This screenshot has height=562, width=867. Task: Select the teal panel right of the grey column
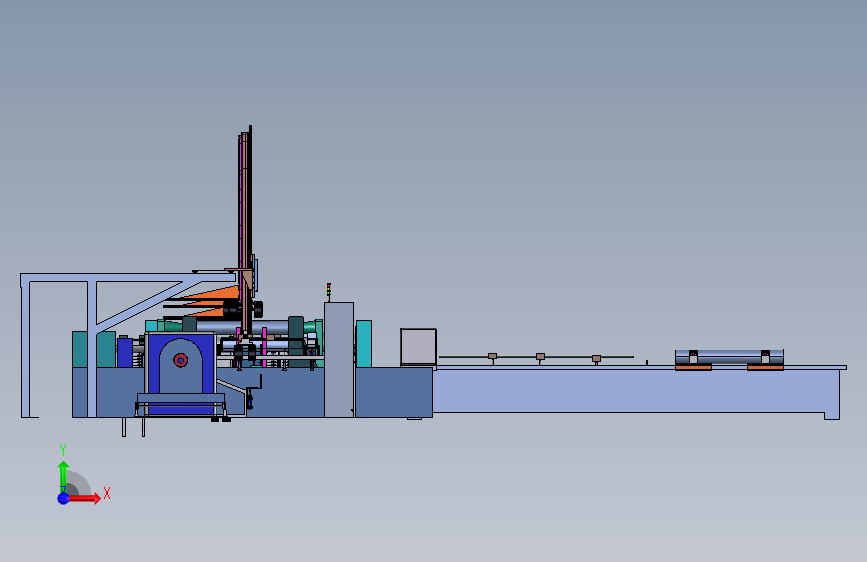pyautogui.click(x=364, y=344)
